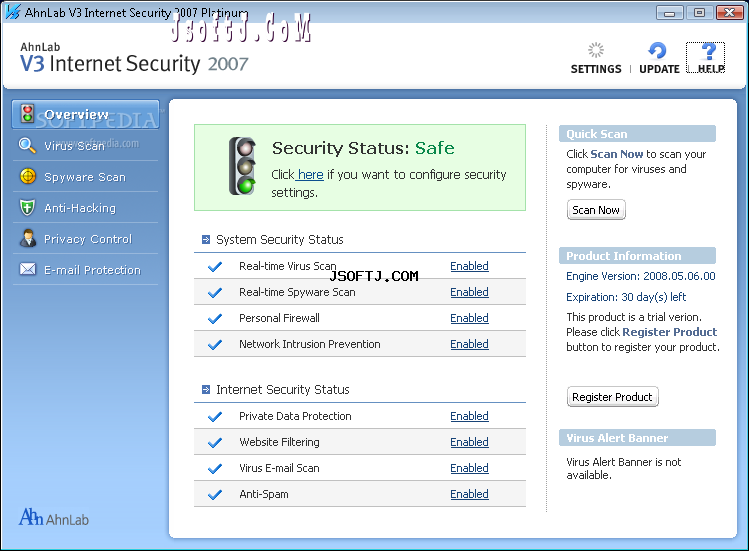Open Privacy Control section

(86, 238)
